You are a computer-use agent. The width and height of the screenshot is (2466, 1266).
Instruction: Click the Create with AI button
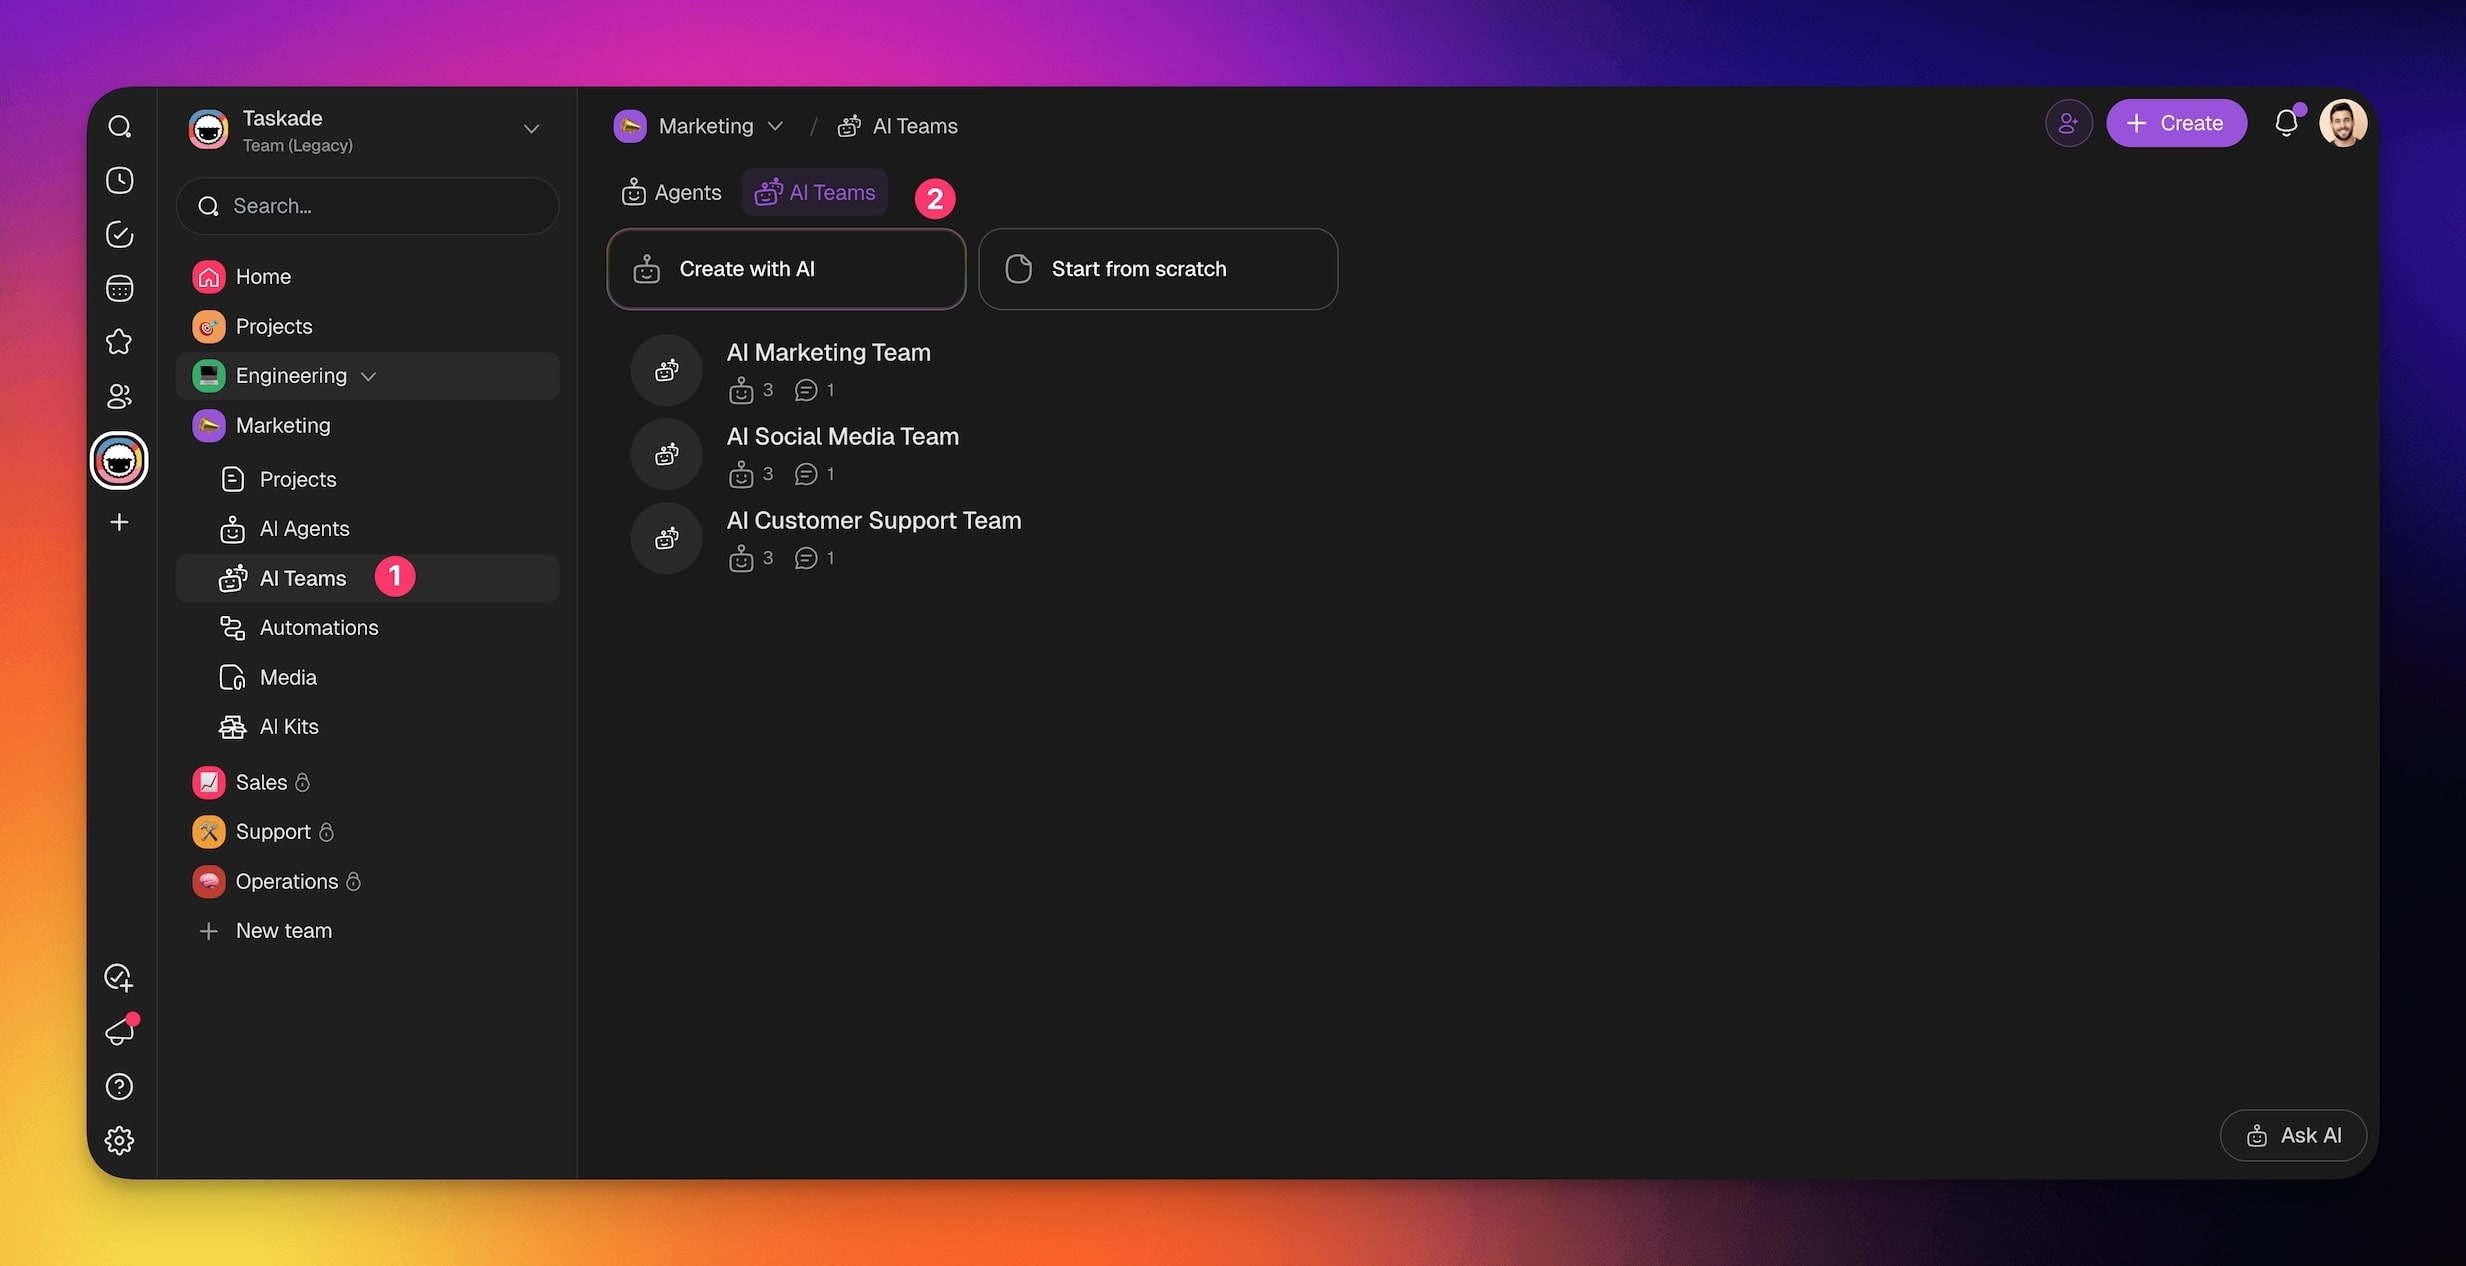point(786,269)
